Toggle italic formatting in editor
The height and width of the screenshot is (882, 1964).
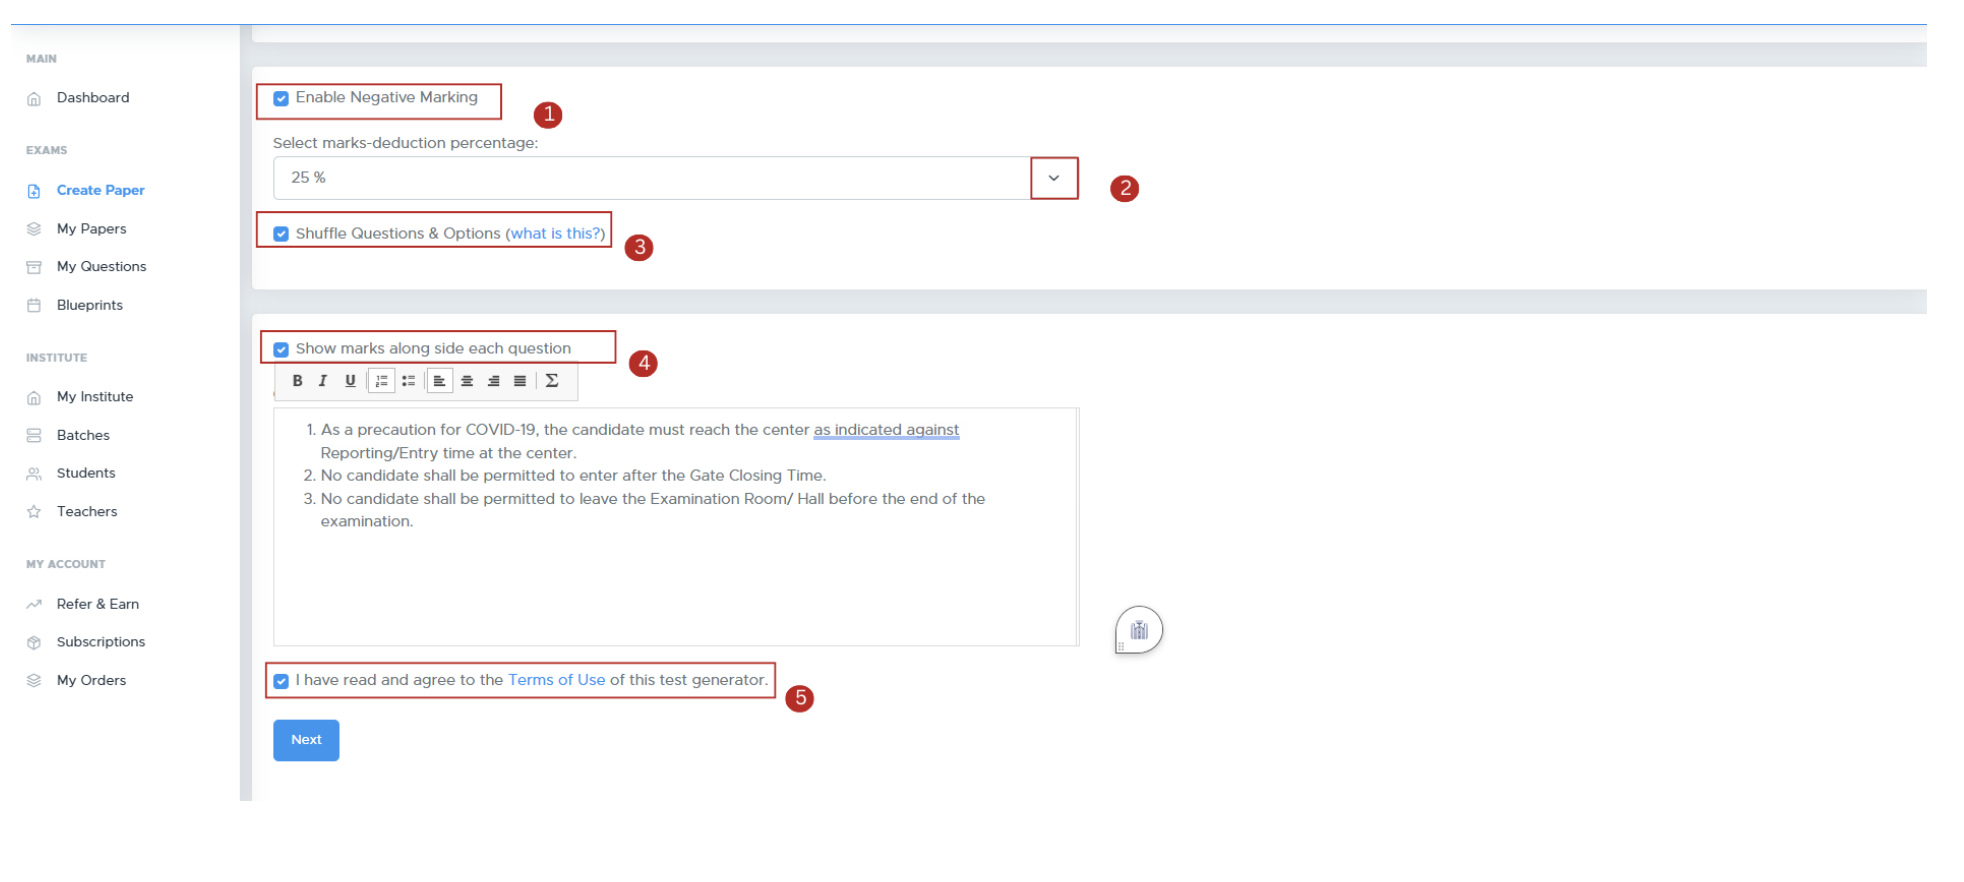pos(323,381)
